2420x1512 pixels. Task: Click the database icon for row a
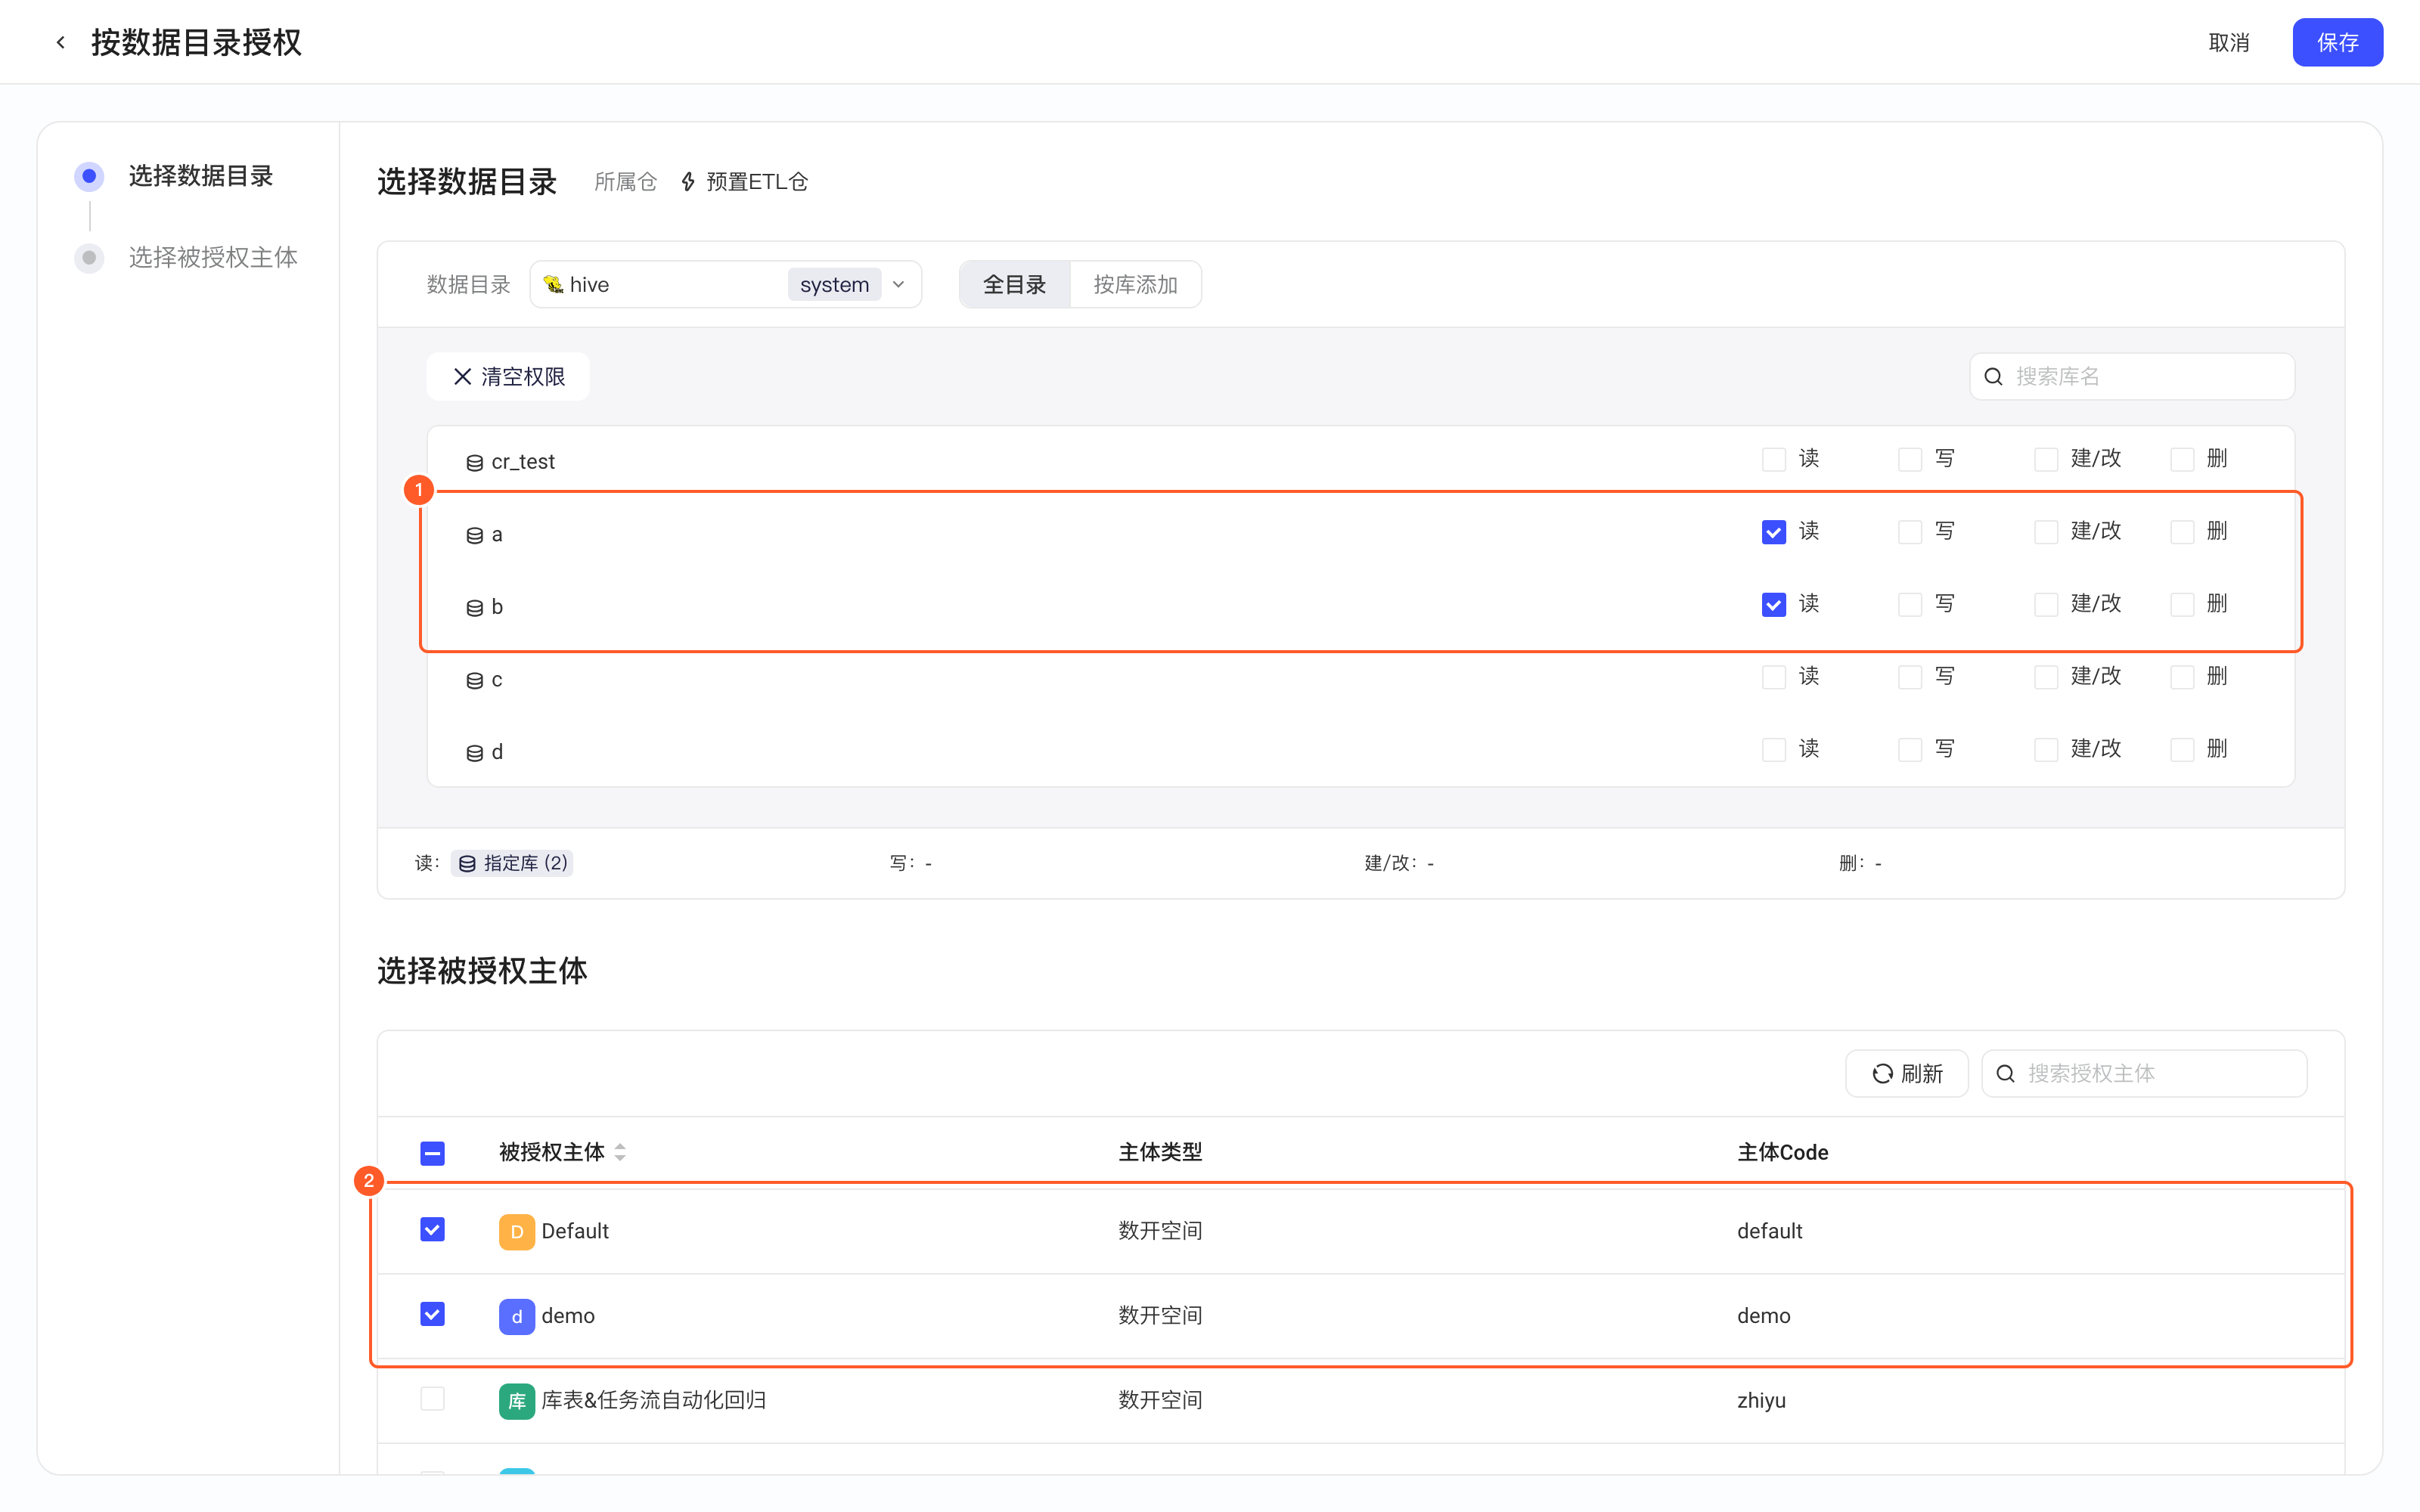pyautogui.click(x=474, y=535)
